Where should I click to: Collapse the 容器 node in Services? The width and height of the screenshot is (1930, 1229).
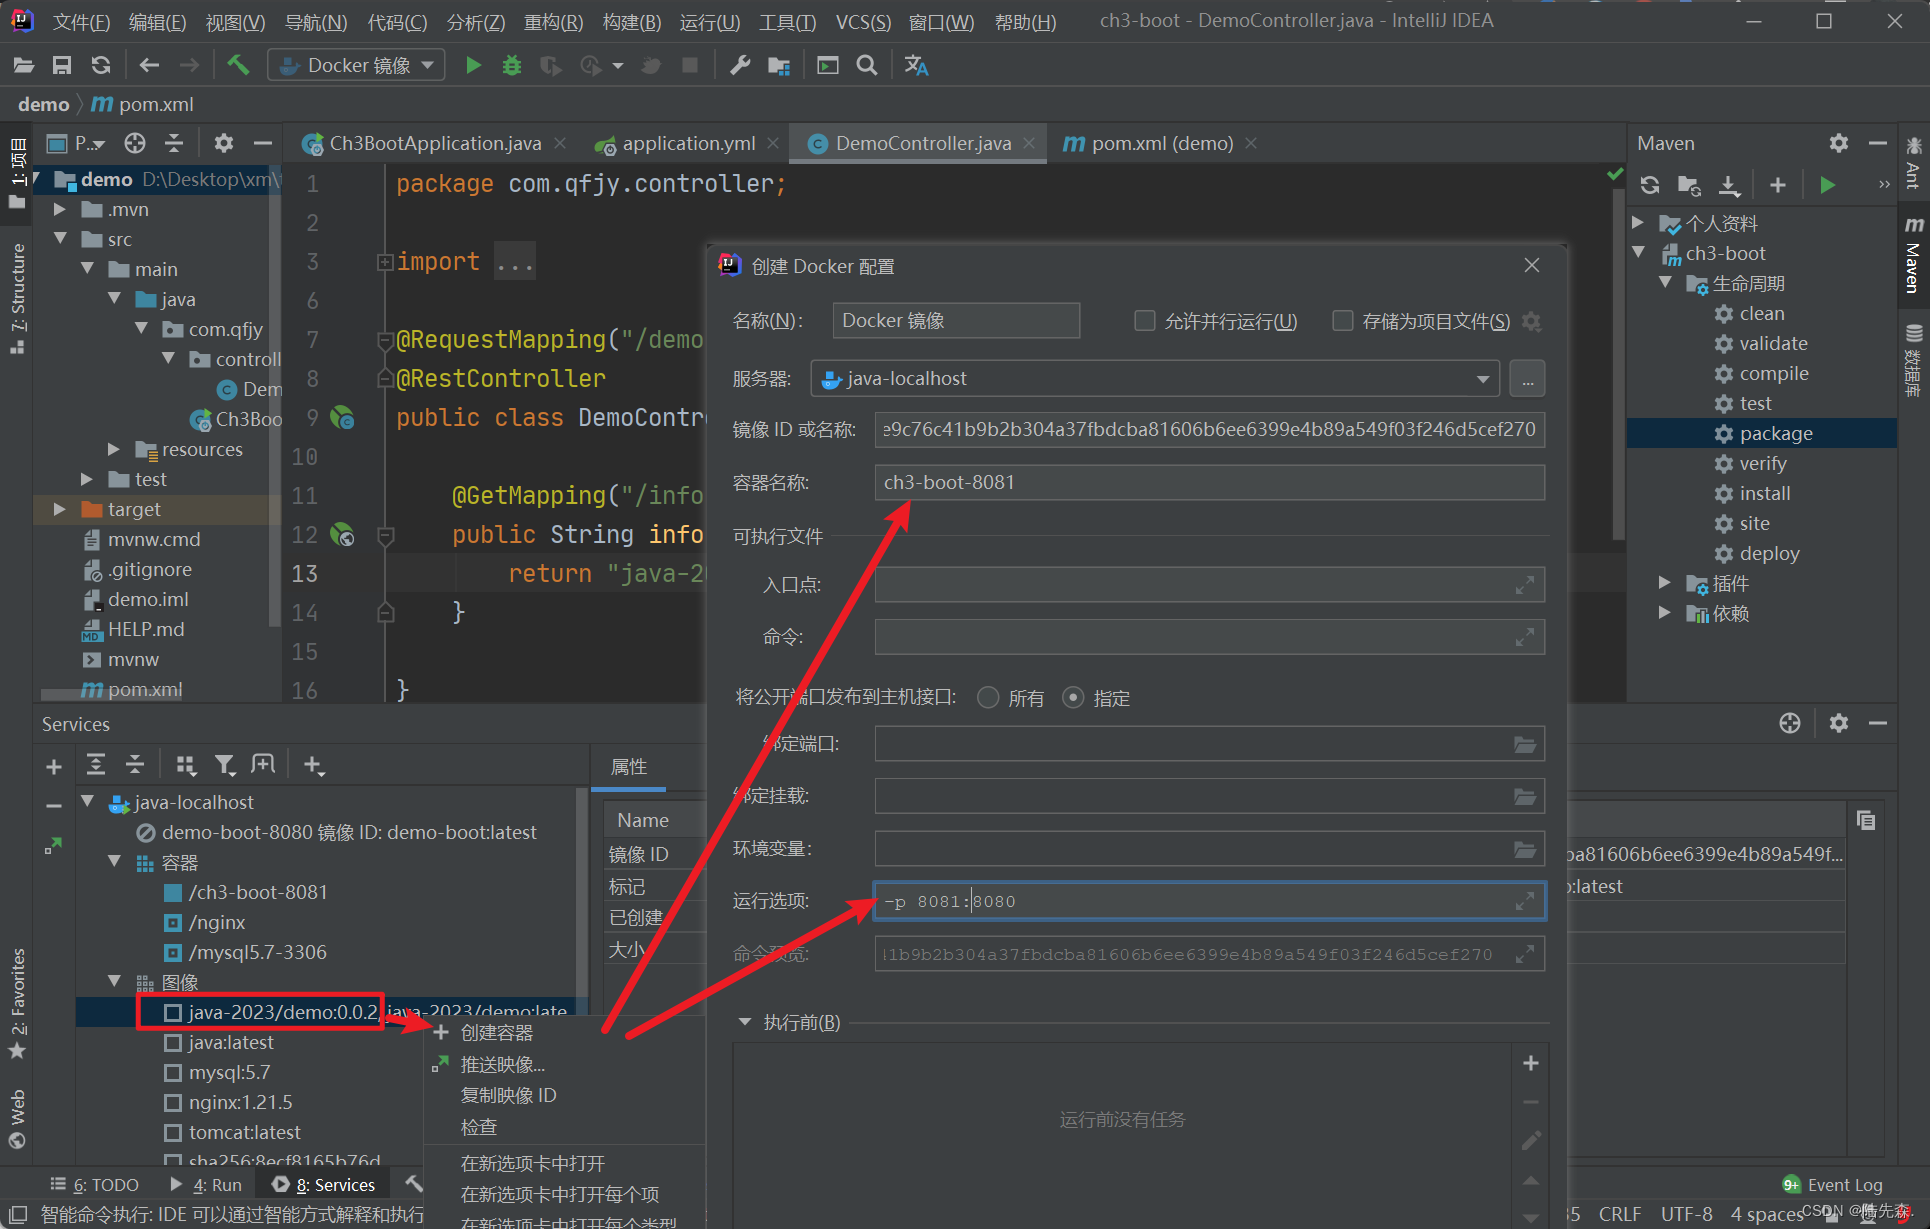[x=114, y=862]
